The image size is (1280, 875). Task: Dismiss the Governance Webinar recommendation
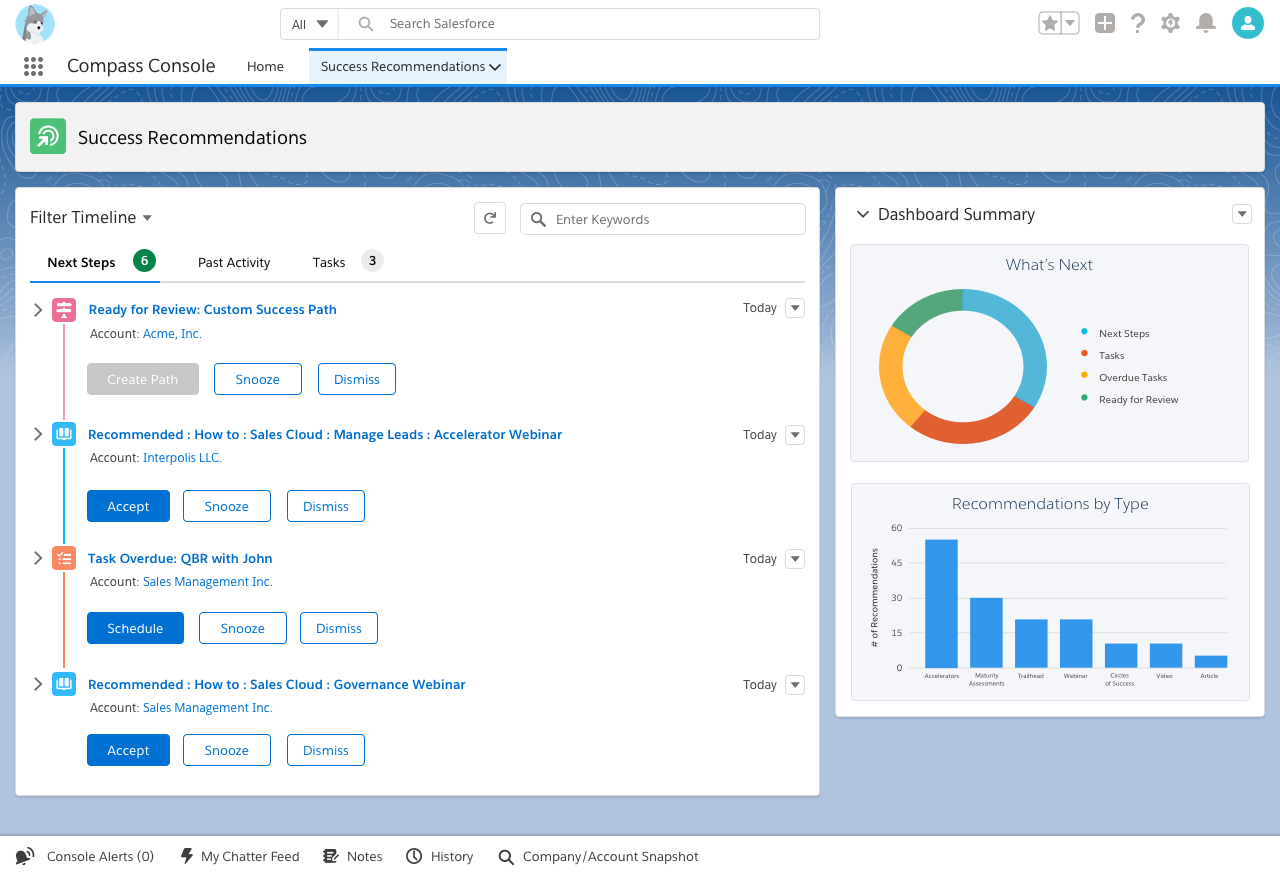point(326,750)
